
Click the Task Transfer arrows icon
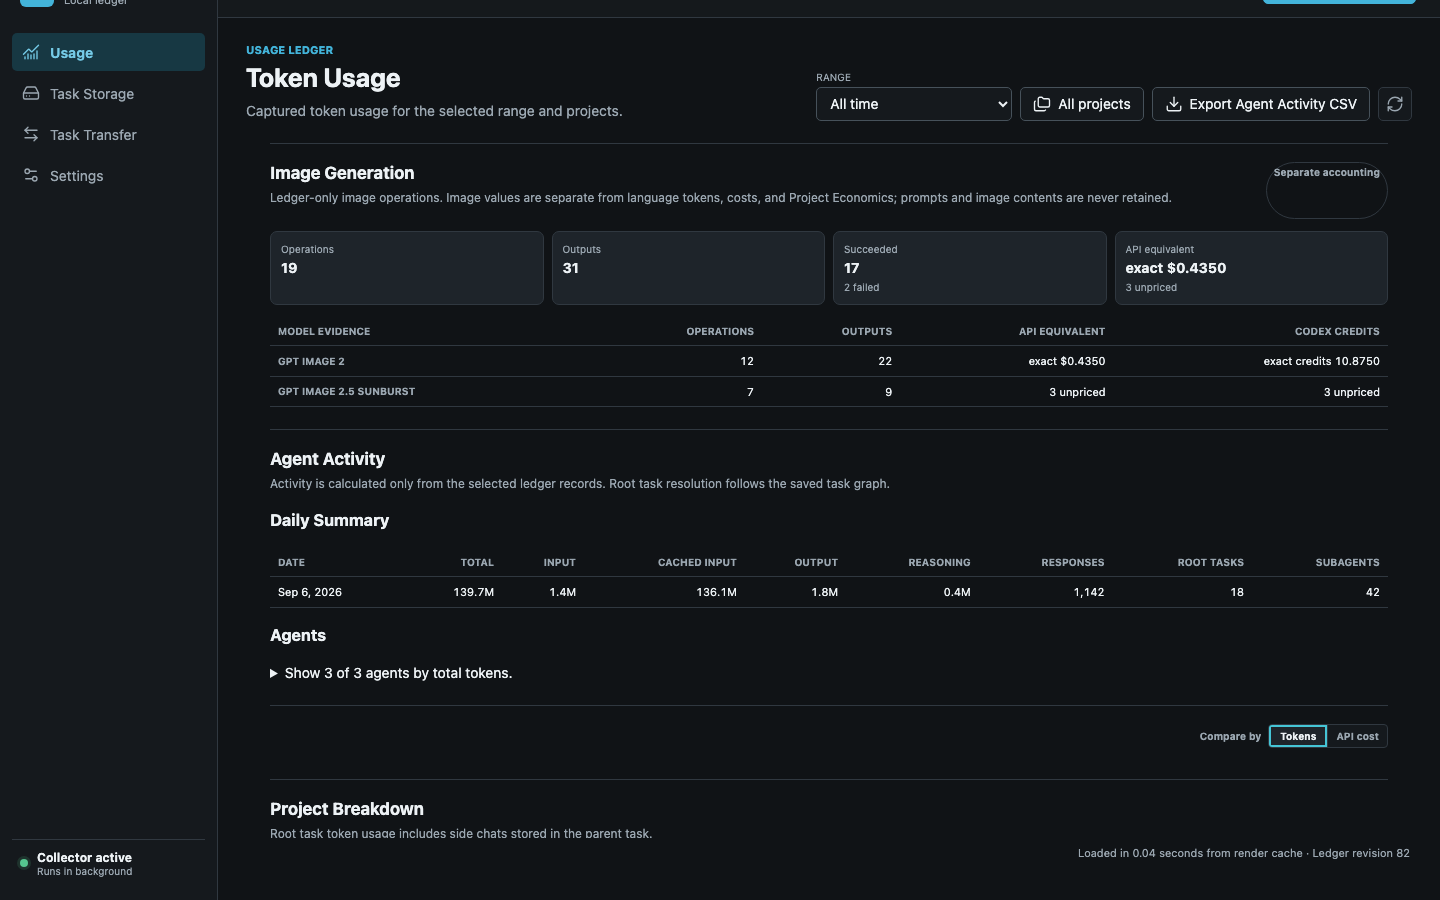31,135
